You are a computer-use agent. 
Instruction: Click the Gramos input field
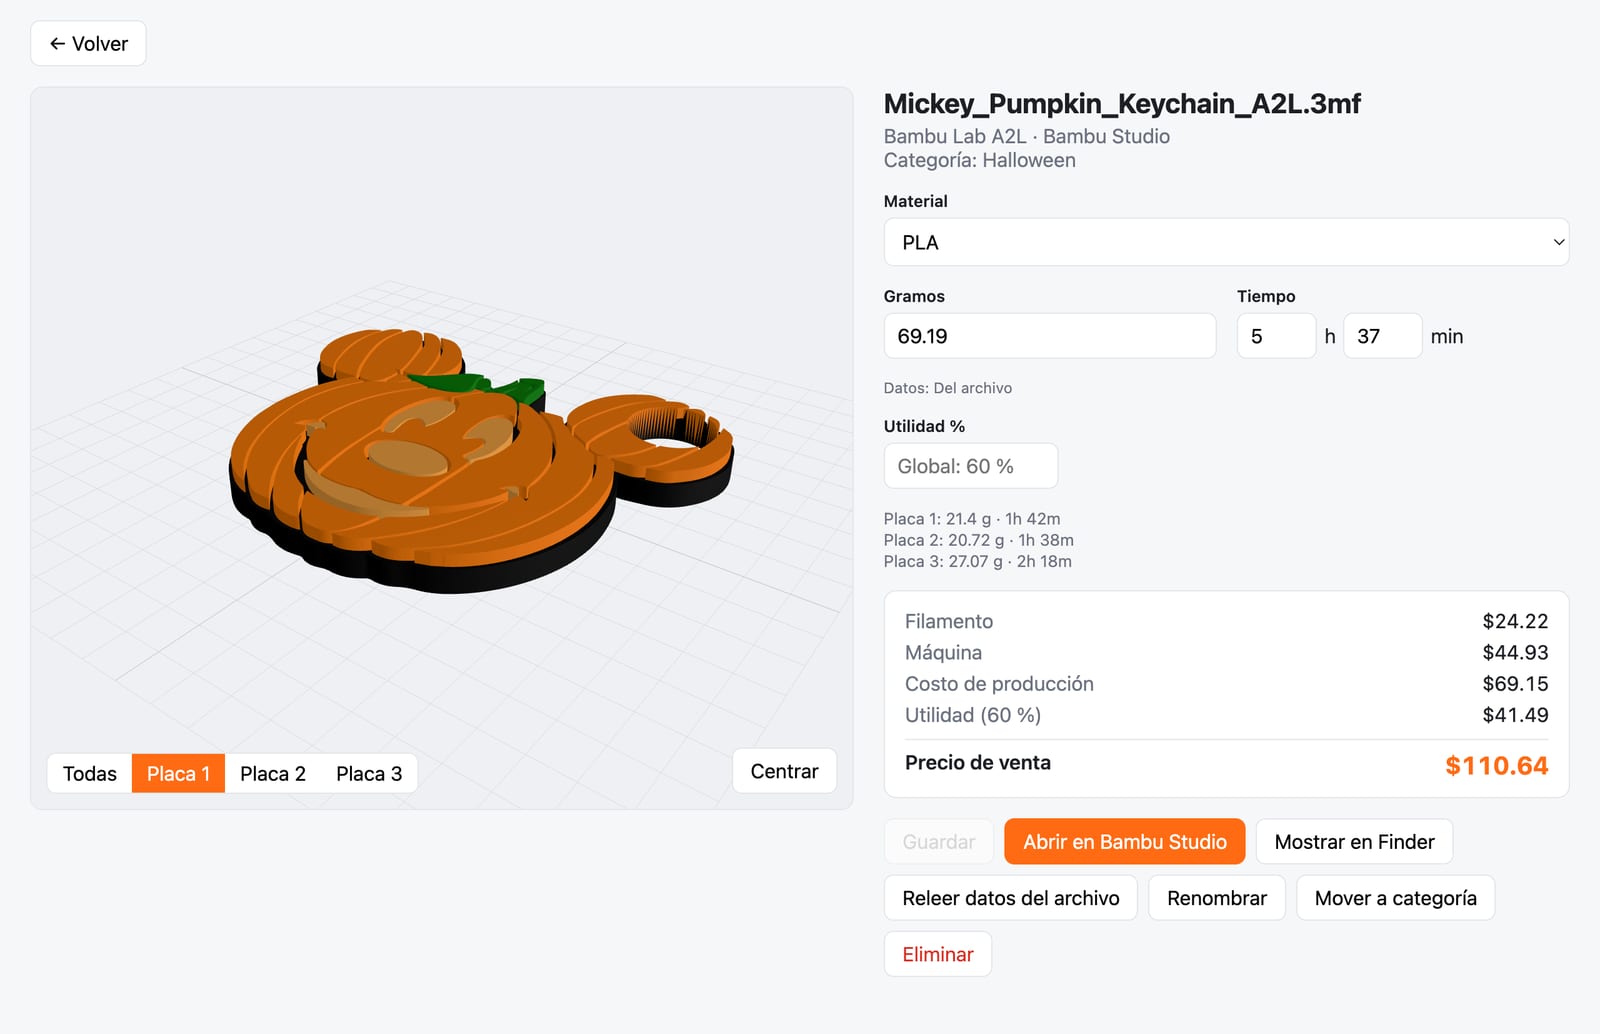click(1050, 336)
